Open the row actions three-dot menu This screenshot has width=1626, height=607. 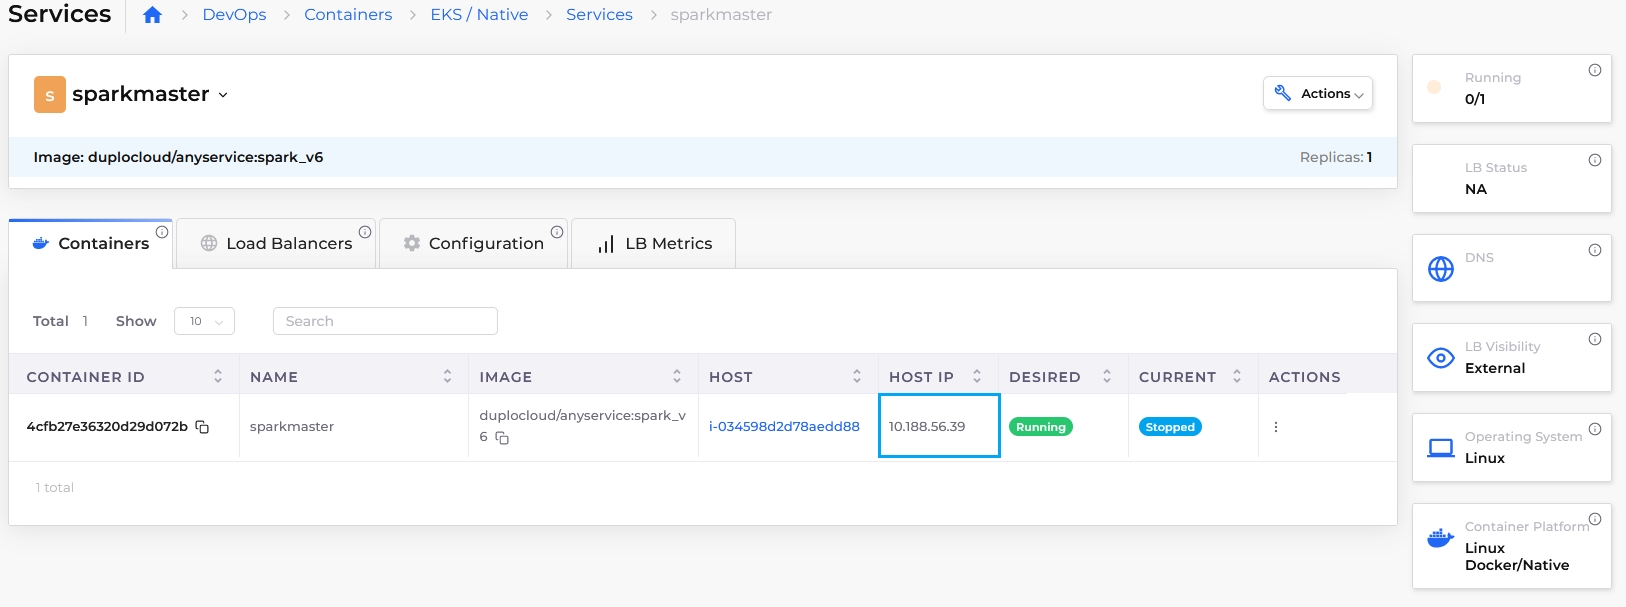click(1275, 427)
